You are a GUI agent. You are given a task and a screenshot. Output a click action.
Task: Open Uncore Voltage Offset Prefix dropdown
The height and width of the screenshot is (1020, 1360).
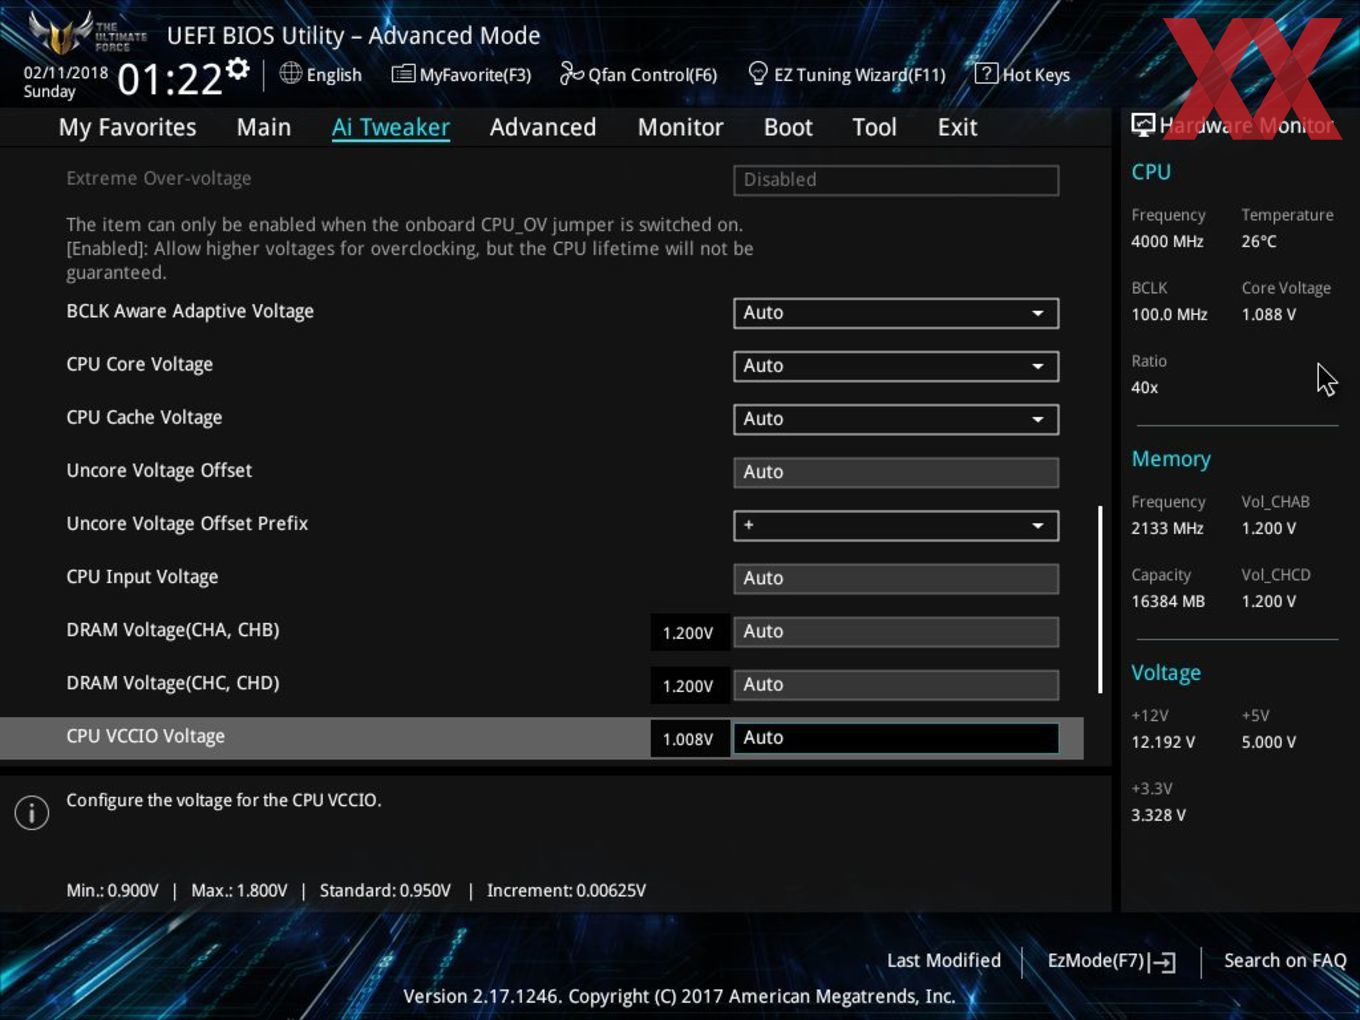pos(896,525)
